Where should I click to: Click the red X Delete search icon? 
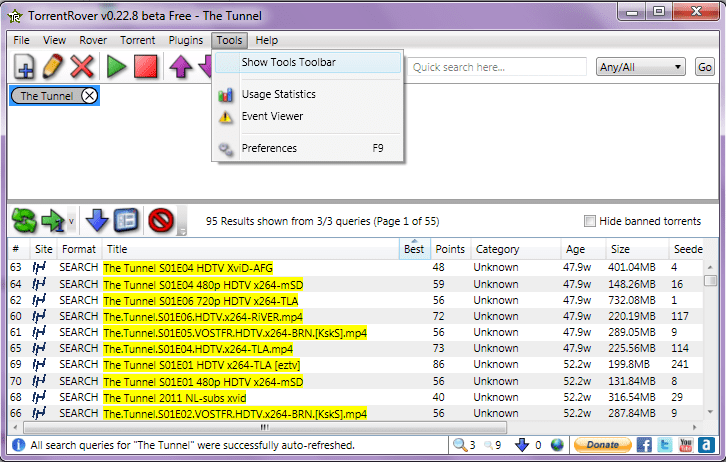click(82, 66)
